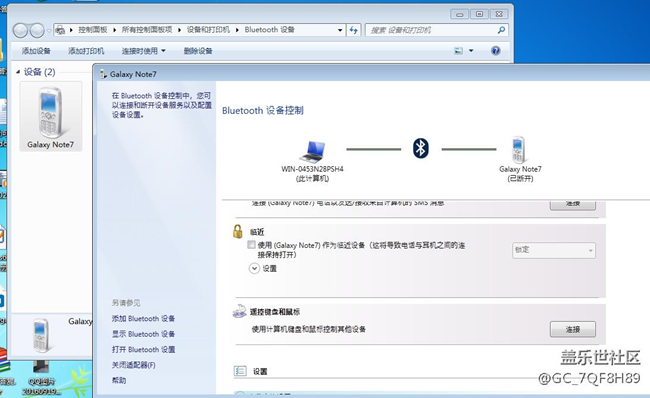Click 所有控制面板项 breadcrumb segment

pos(147,30)
